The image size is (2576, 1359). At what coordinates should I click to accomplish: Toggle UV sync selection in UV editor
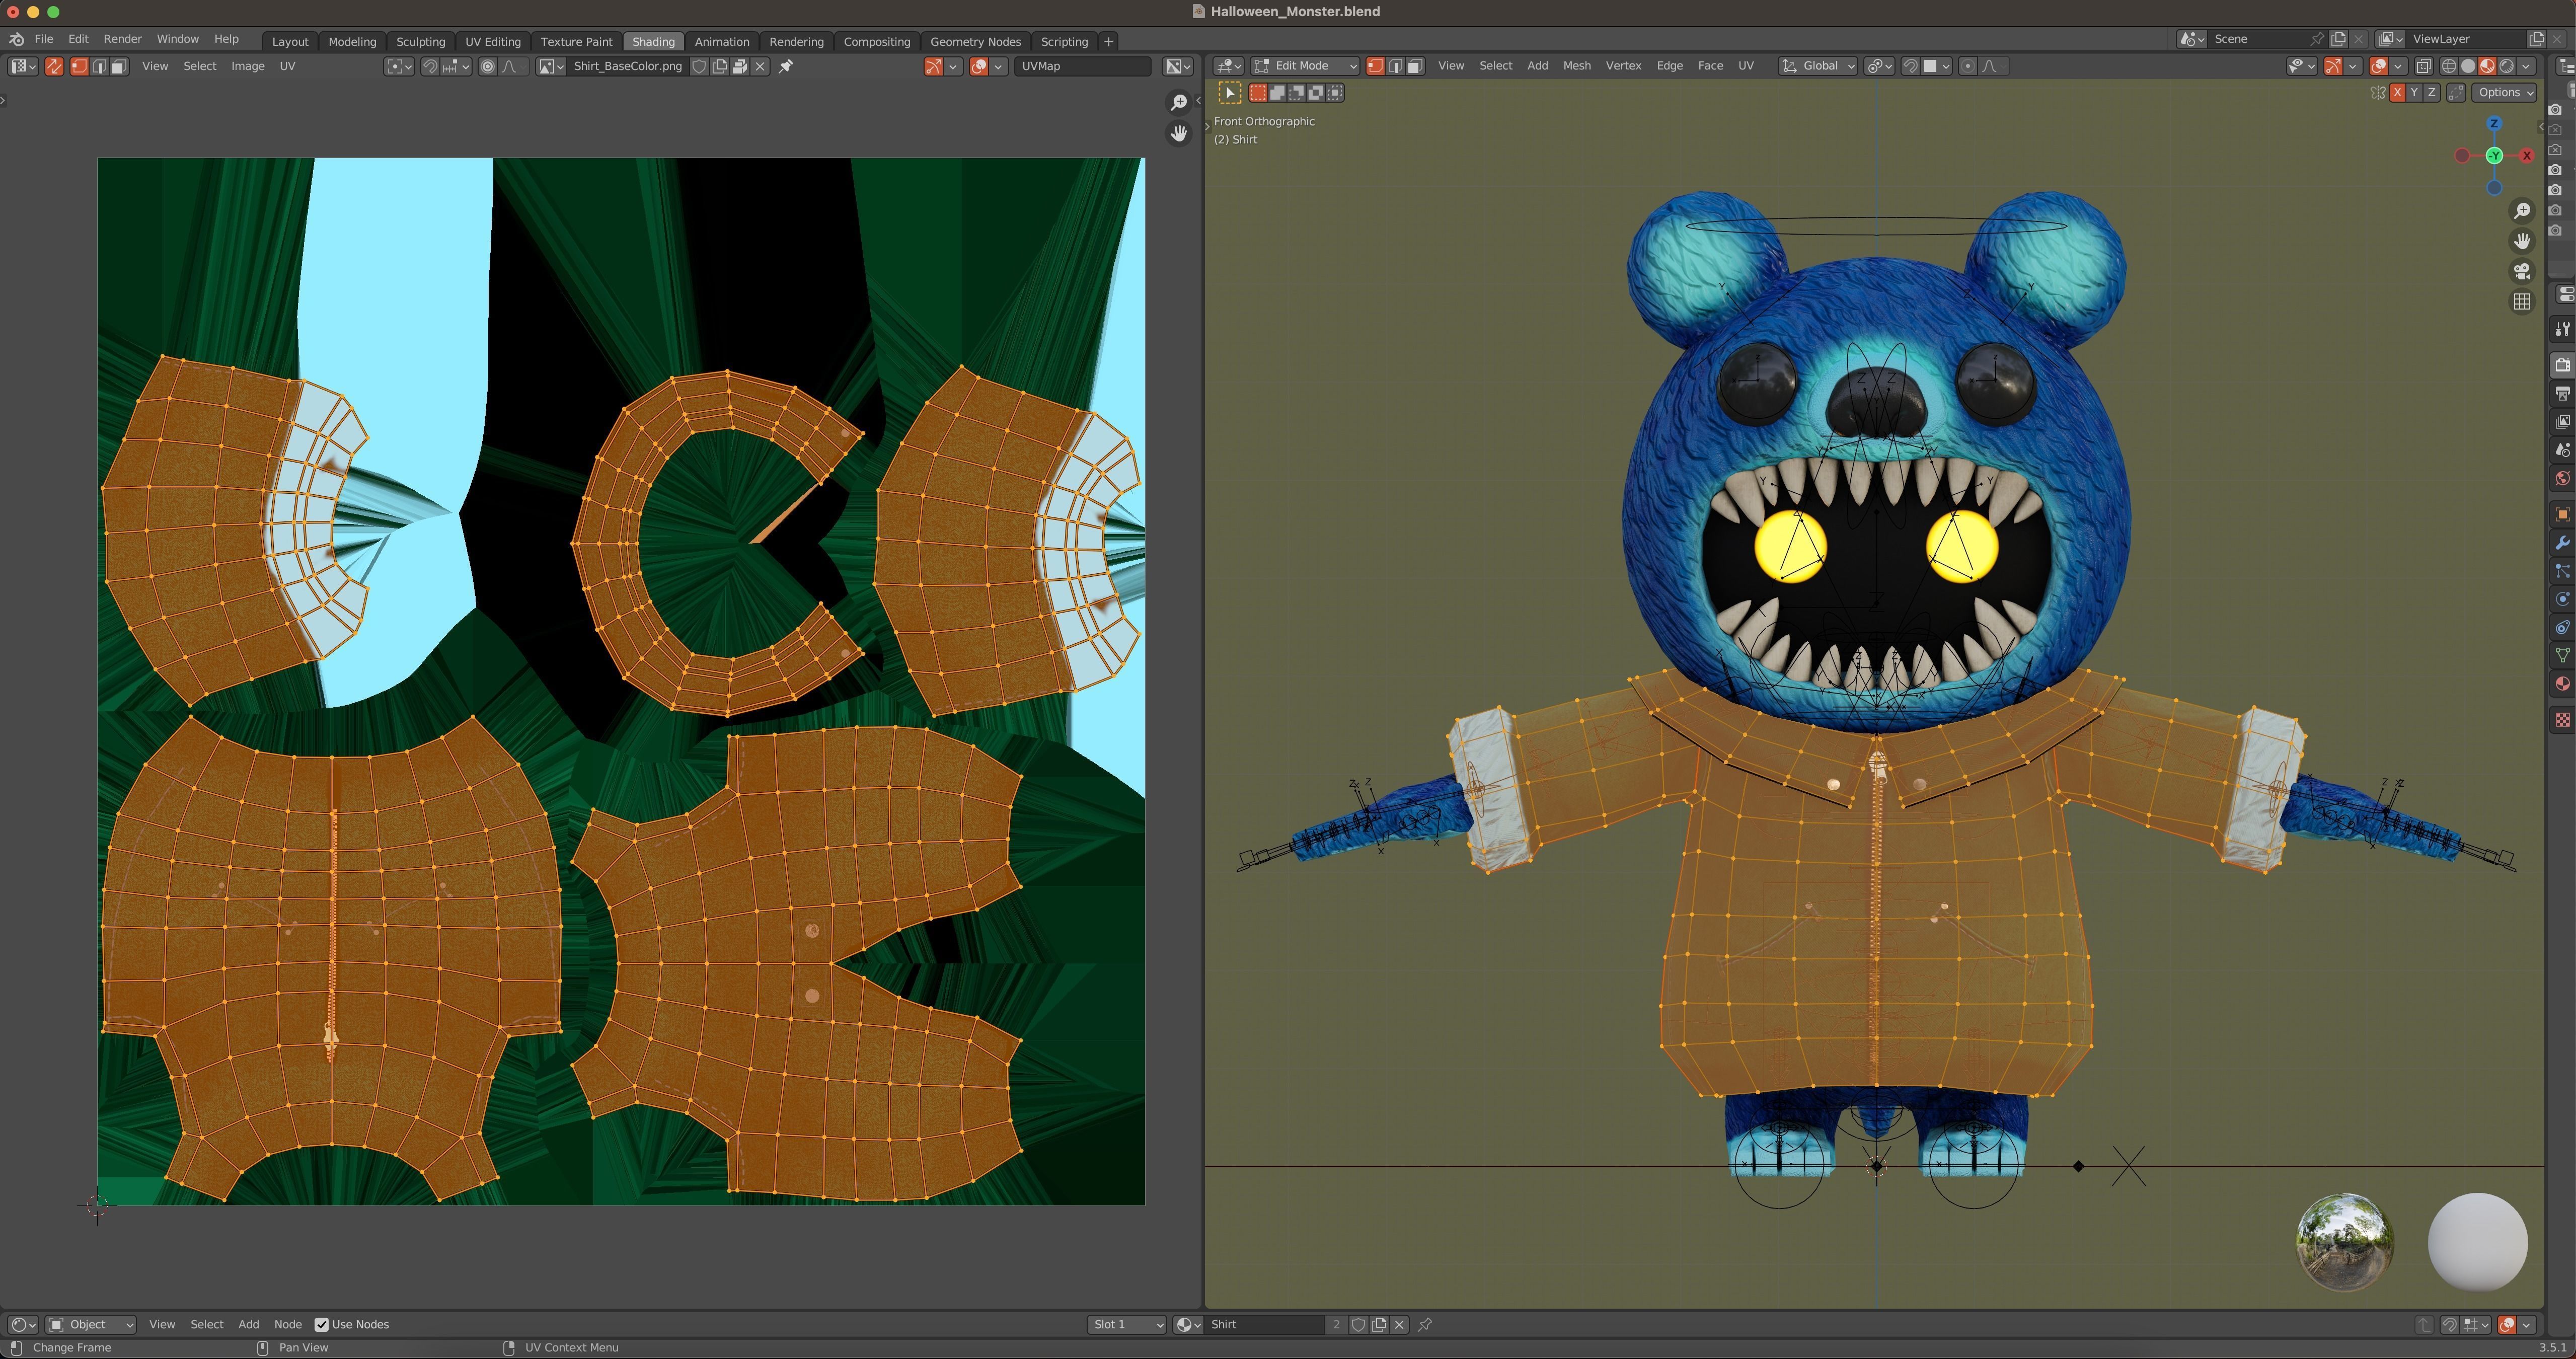click(54, 66)
